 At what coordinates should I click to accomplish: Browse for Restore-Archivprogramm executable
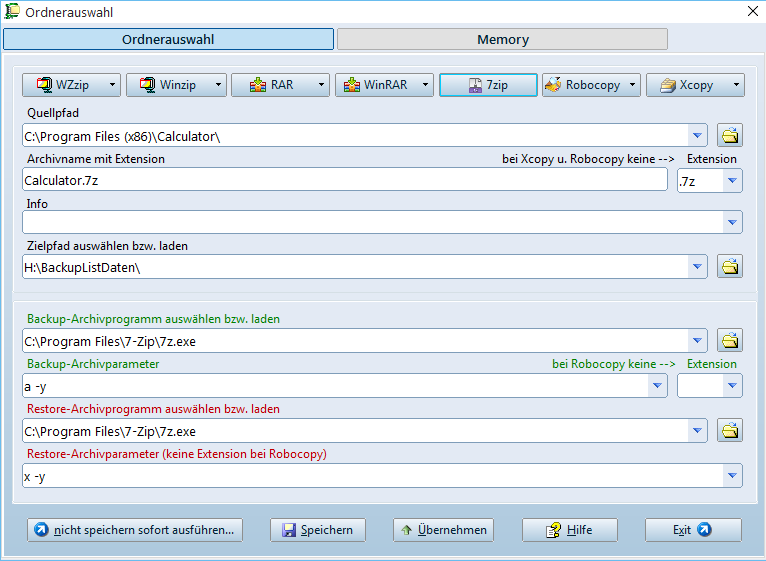pyautogui.click(x=730, y=431)
